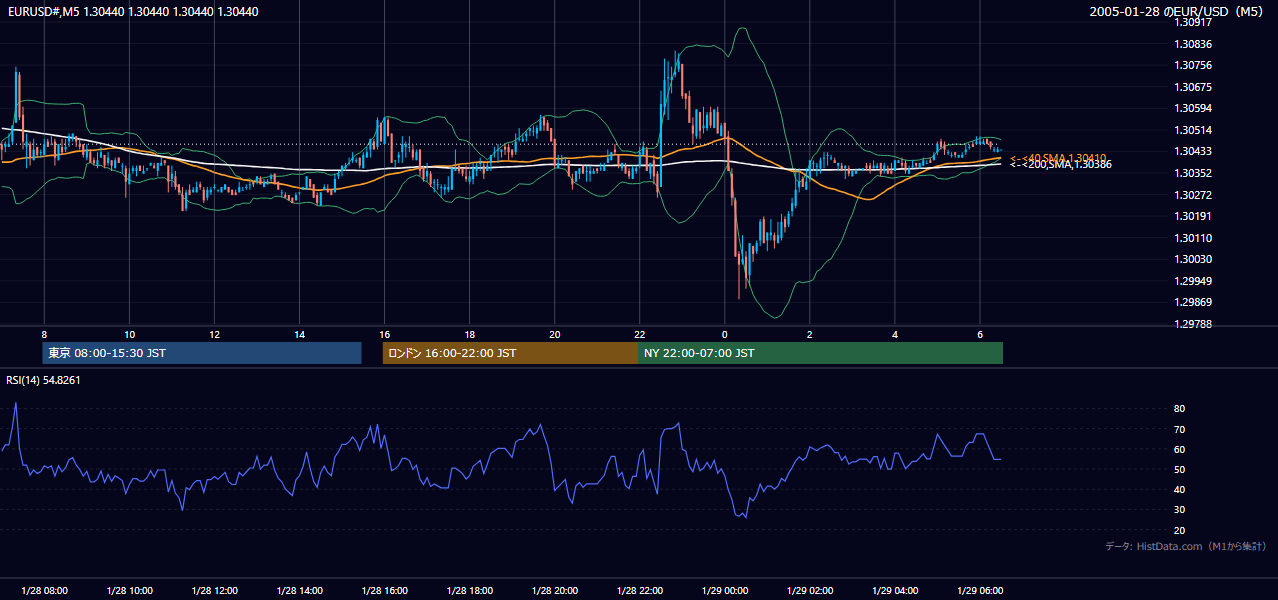Click price axis label 1.29869
1278x600 pixels.
1193,302
